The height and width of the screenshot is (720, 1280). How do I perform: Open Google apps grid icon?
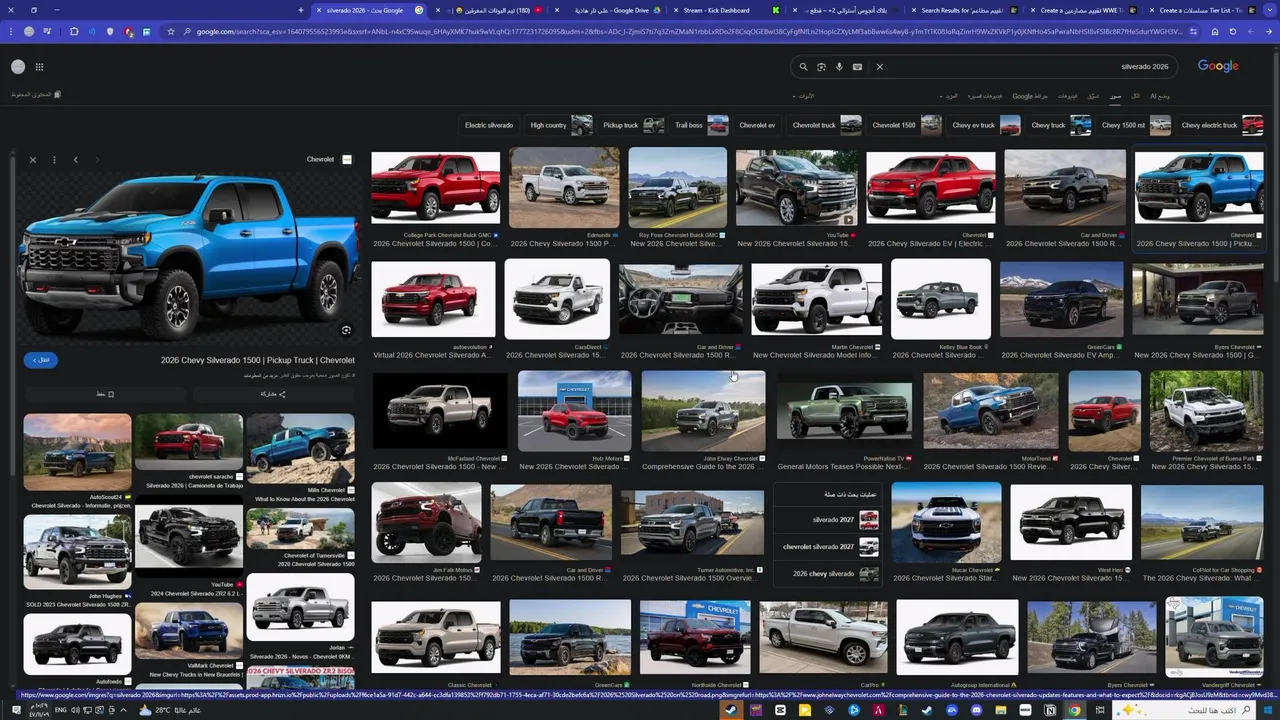coord(39,67)
